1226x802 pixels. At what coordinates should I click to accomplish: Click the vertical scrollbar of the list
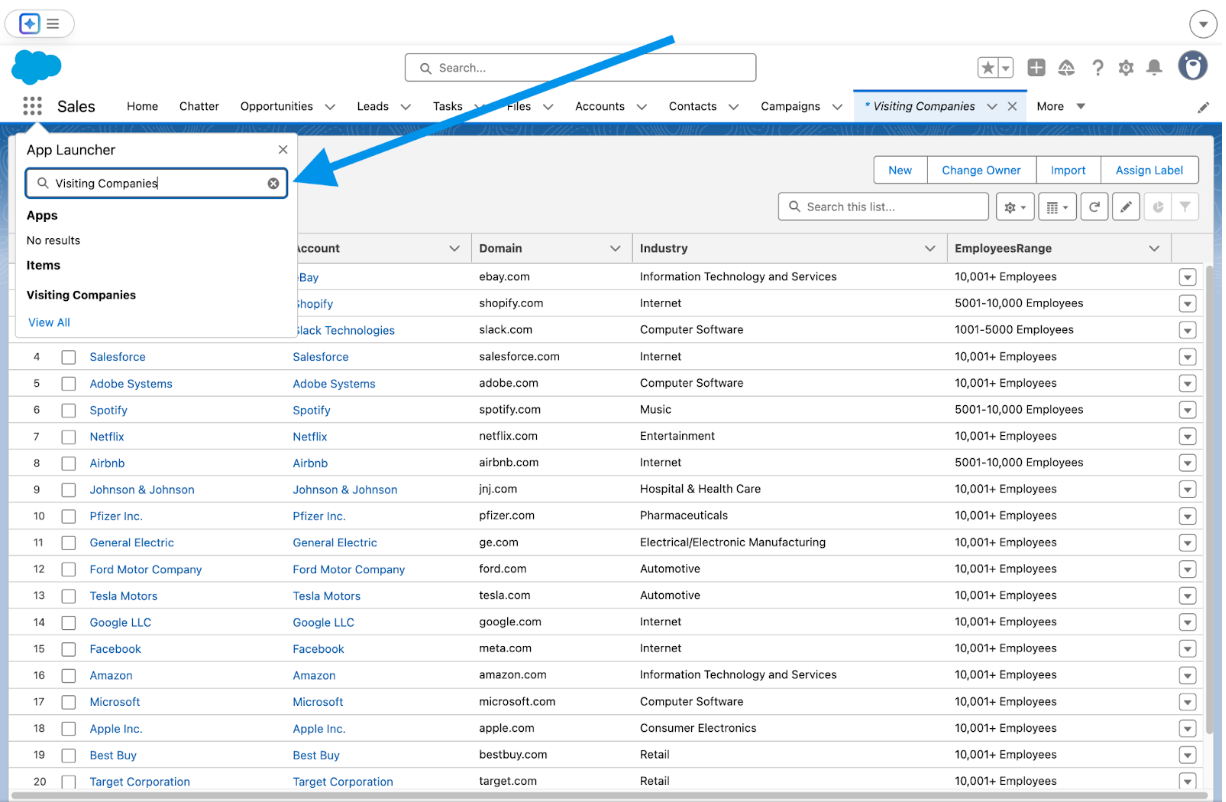(x=1209, y=500)
